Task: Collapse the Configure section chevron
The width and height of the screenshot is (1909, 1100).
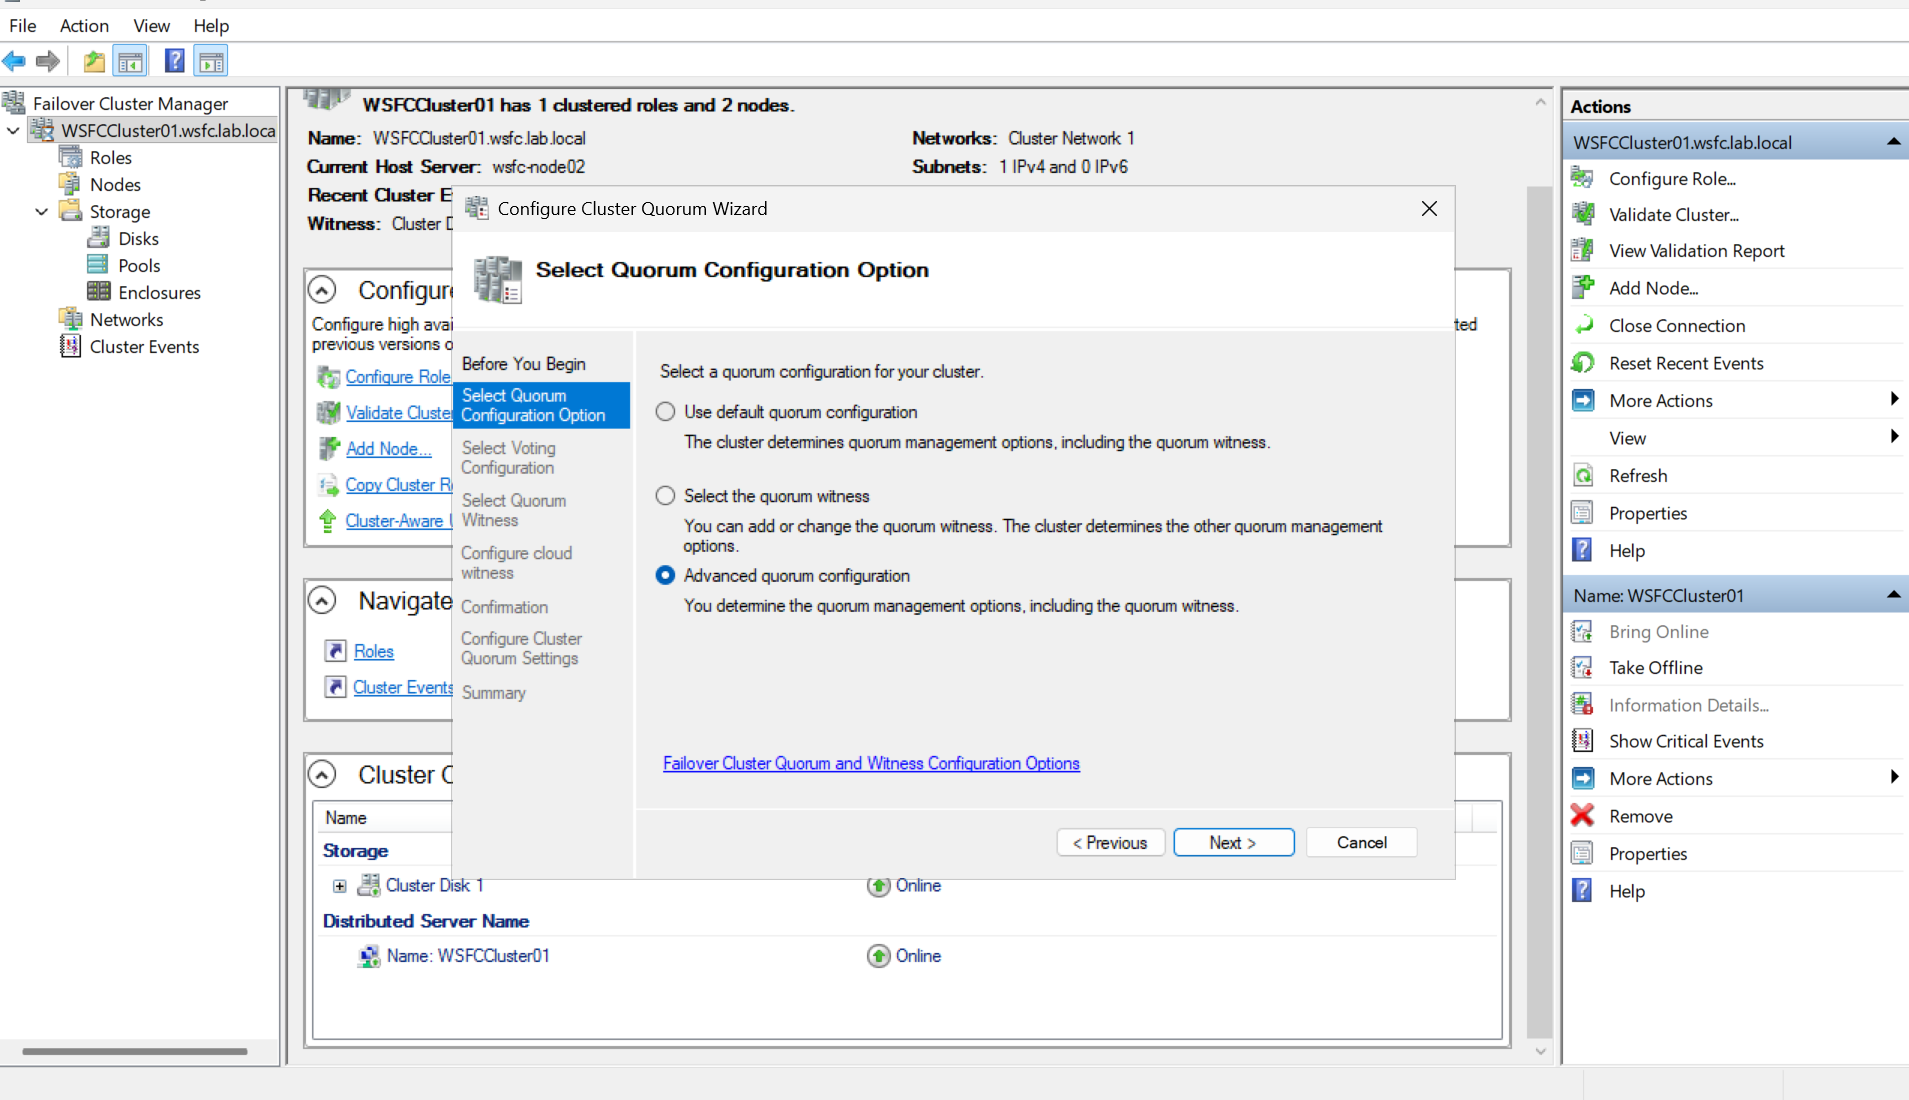Action: coord(321,290)
